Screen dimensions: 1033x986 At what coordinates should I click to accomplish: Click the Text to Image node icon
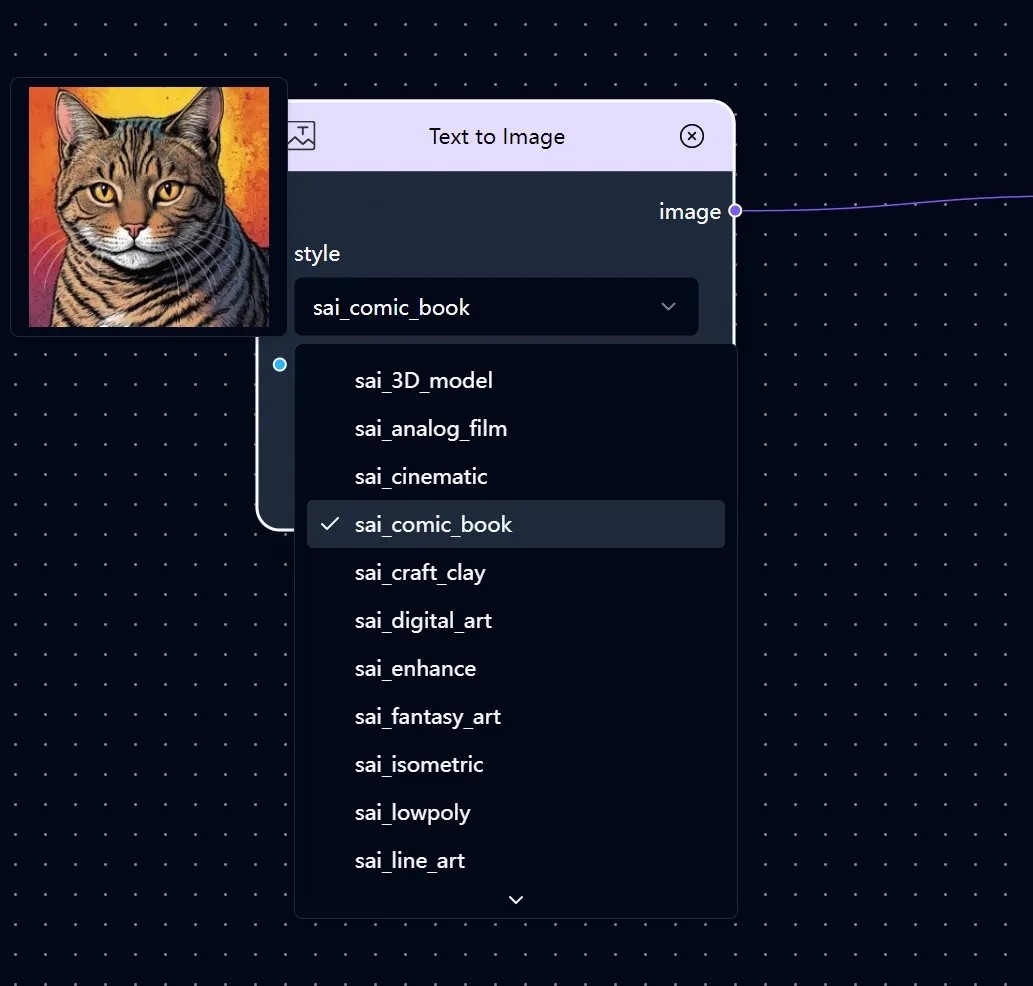click(302, 136)
